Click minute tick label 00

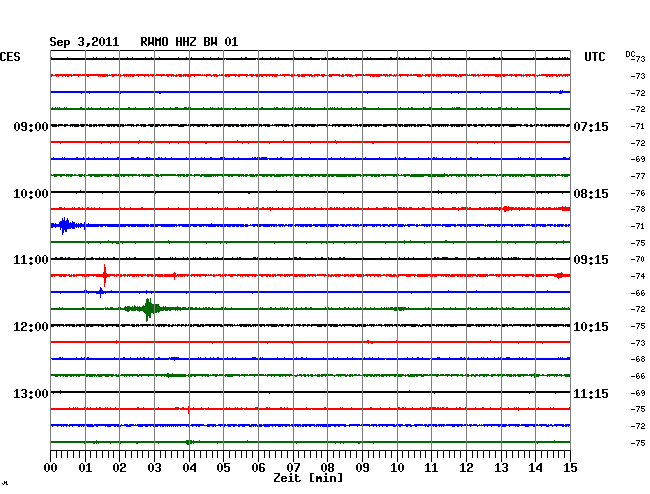point(51,468)
